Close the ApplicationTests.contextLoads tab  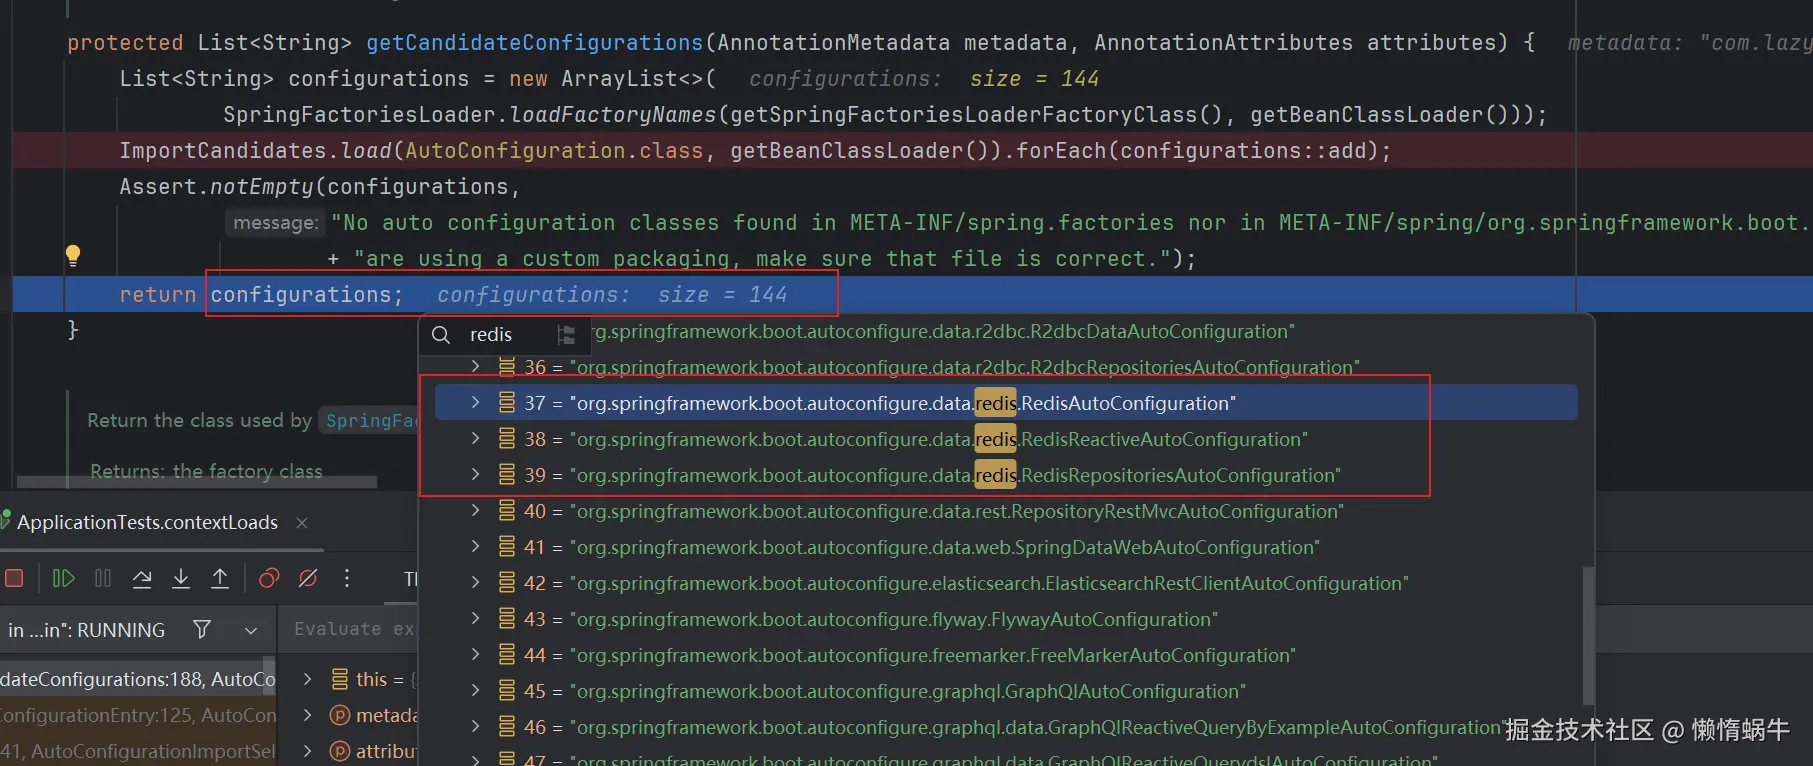tap(302, 522)
